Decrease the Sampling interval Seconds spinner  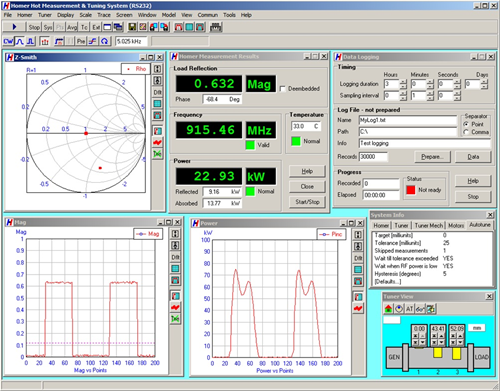pos(457,99)
